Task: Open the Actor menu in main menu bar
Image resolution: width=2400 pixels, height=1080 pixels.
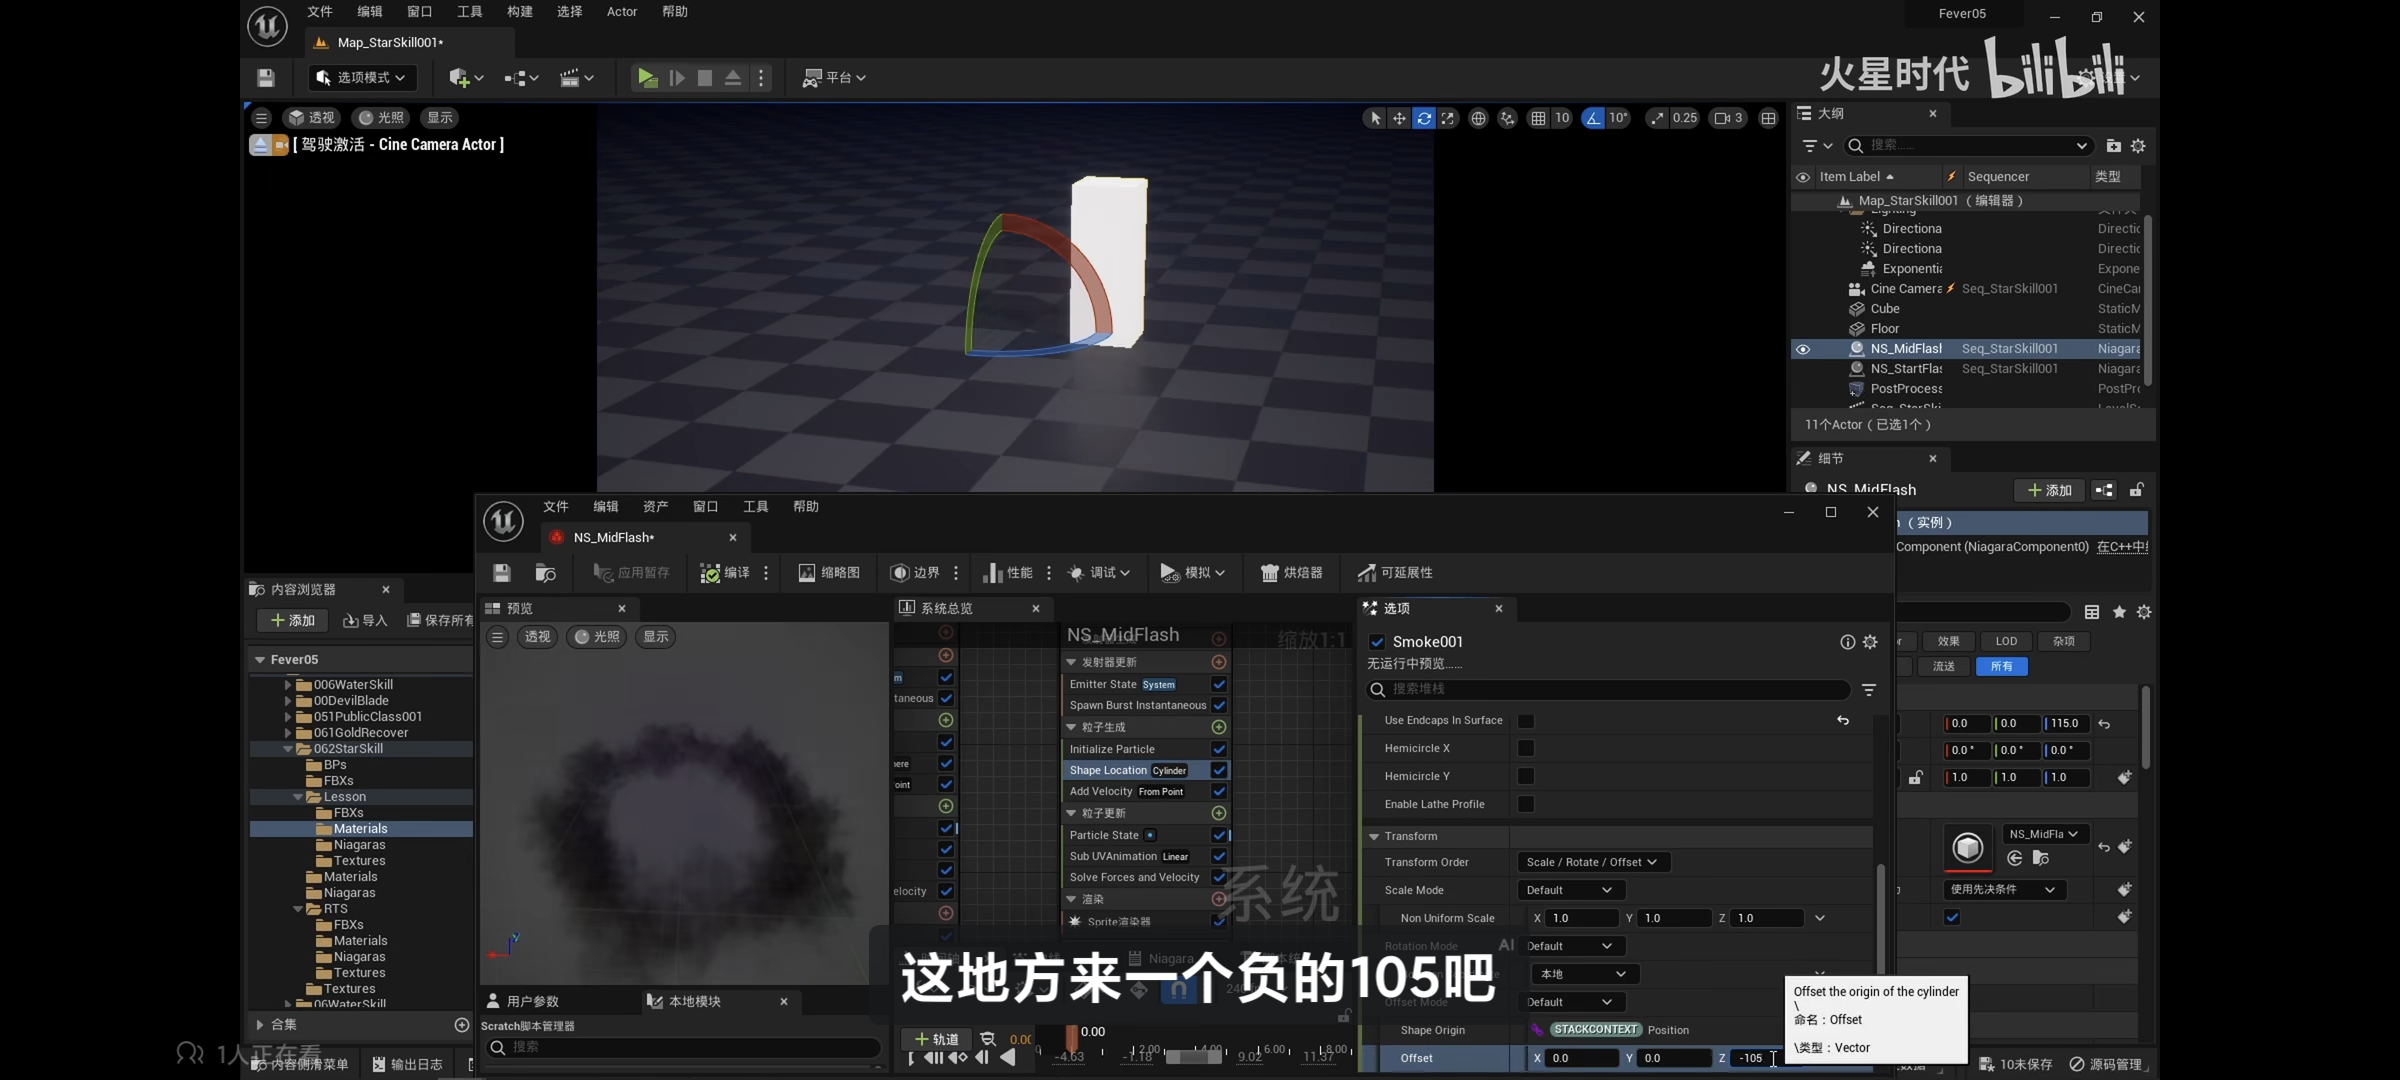Action: tap(621, 12)
